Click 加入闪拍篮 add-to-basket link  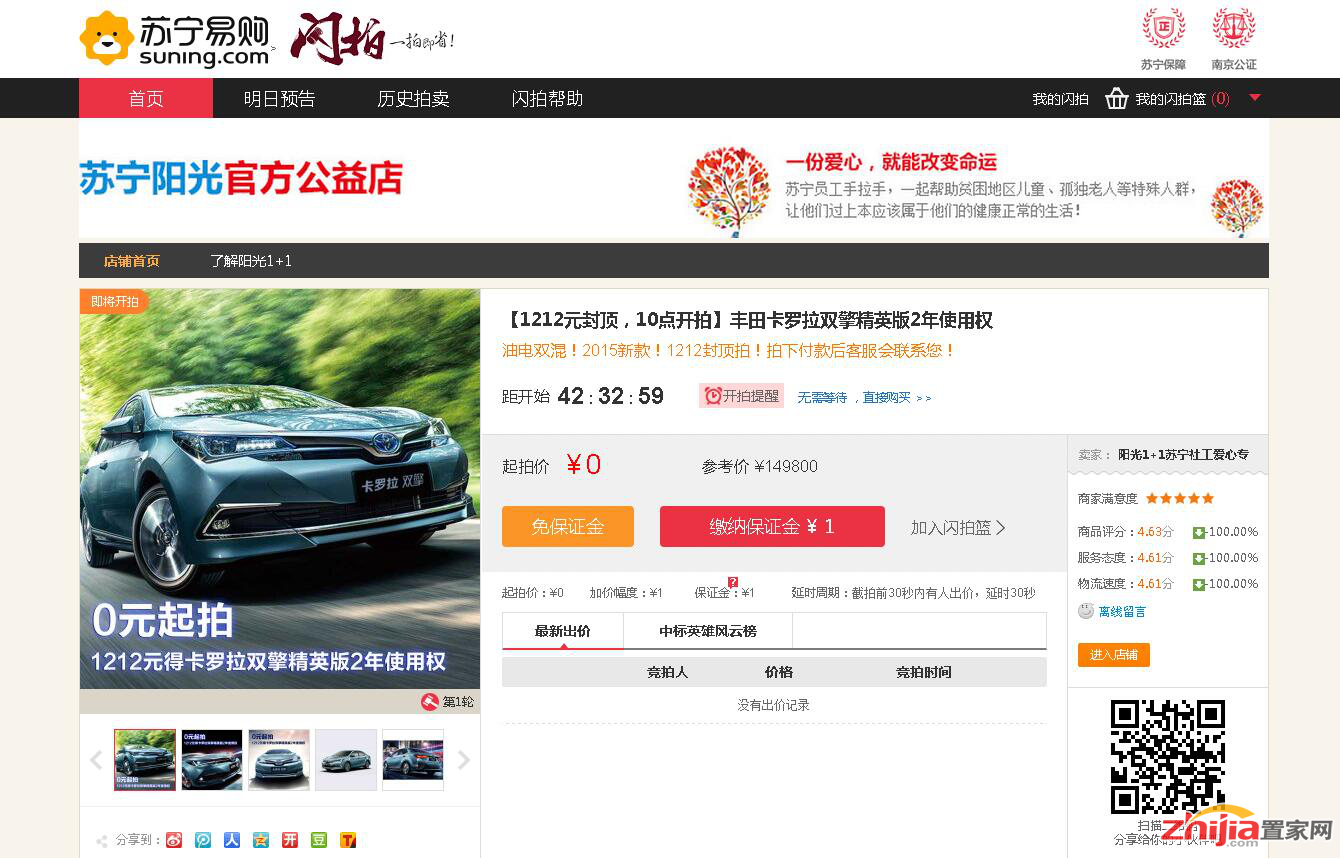958,527
